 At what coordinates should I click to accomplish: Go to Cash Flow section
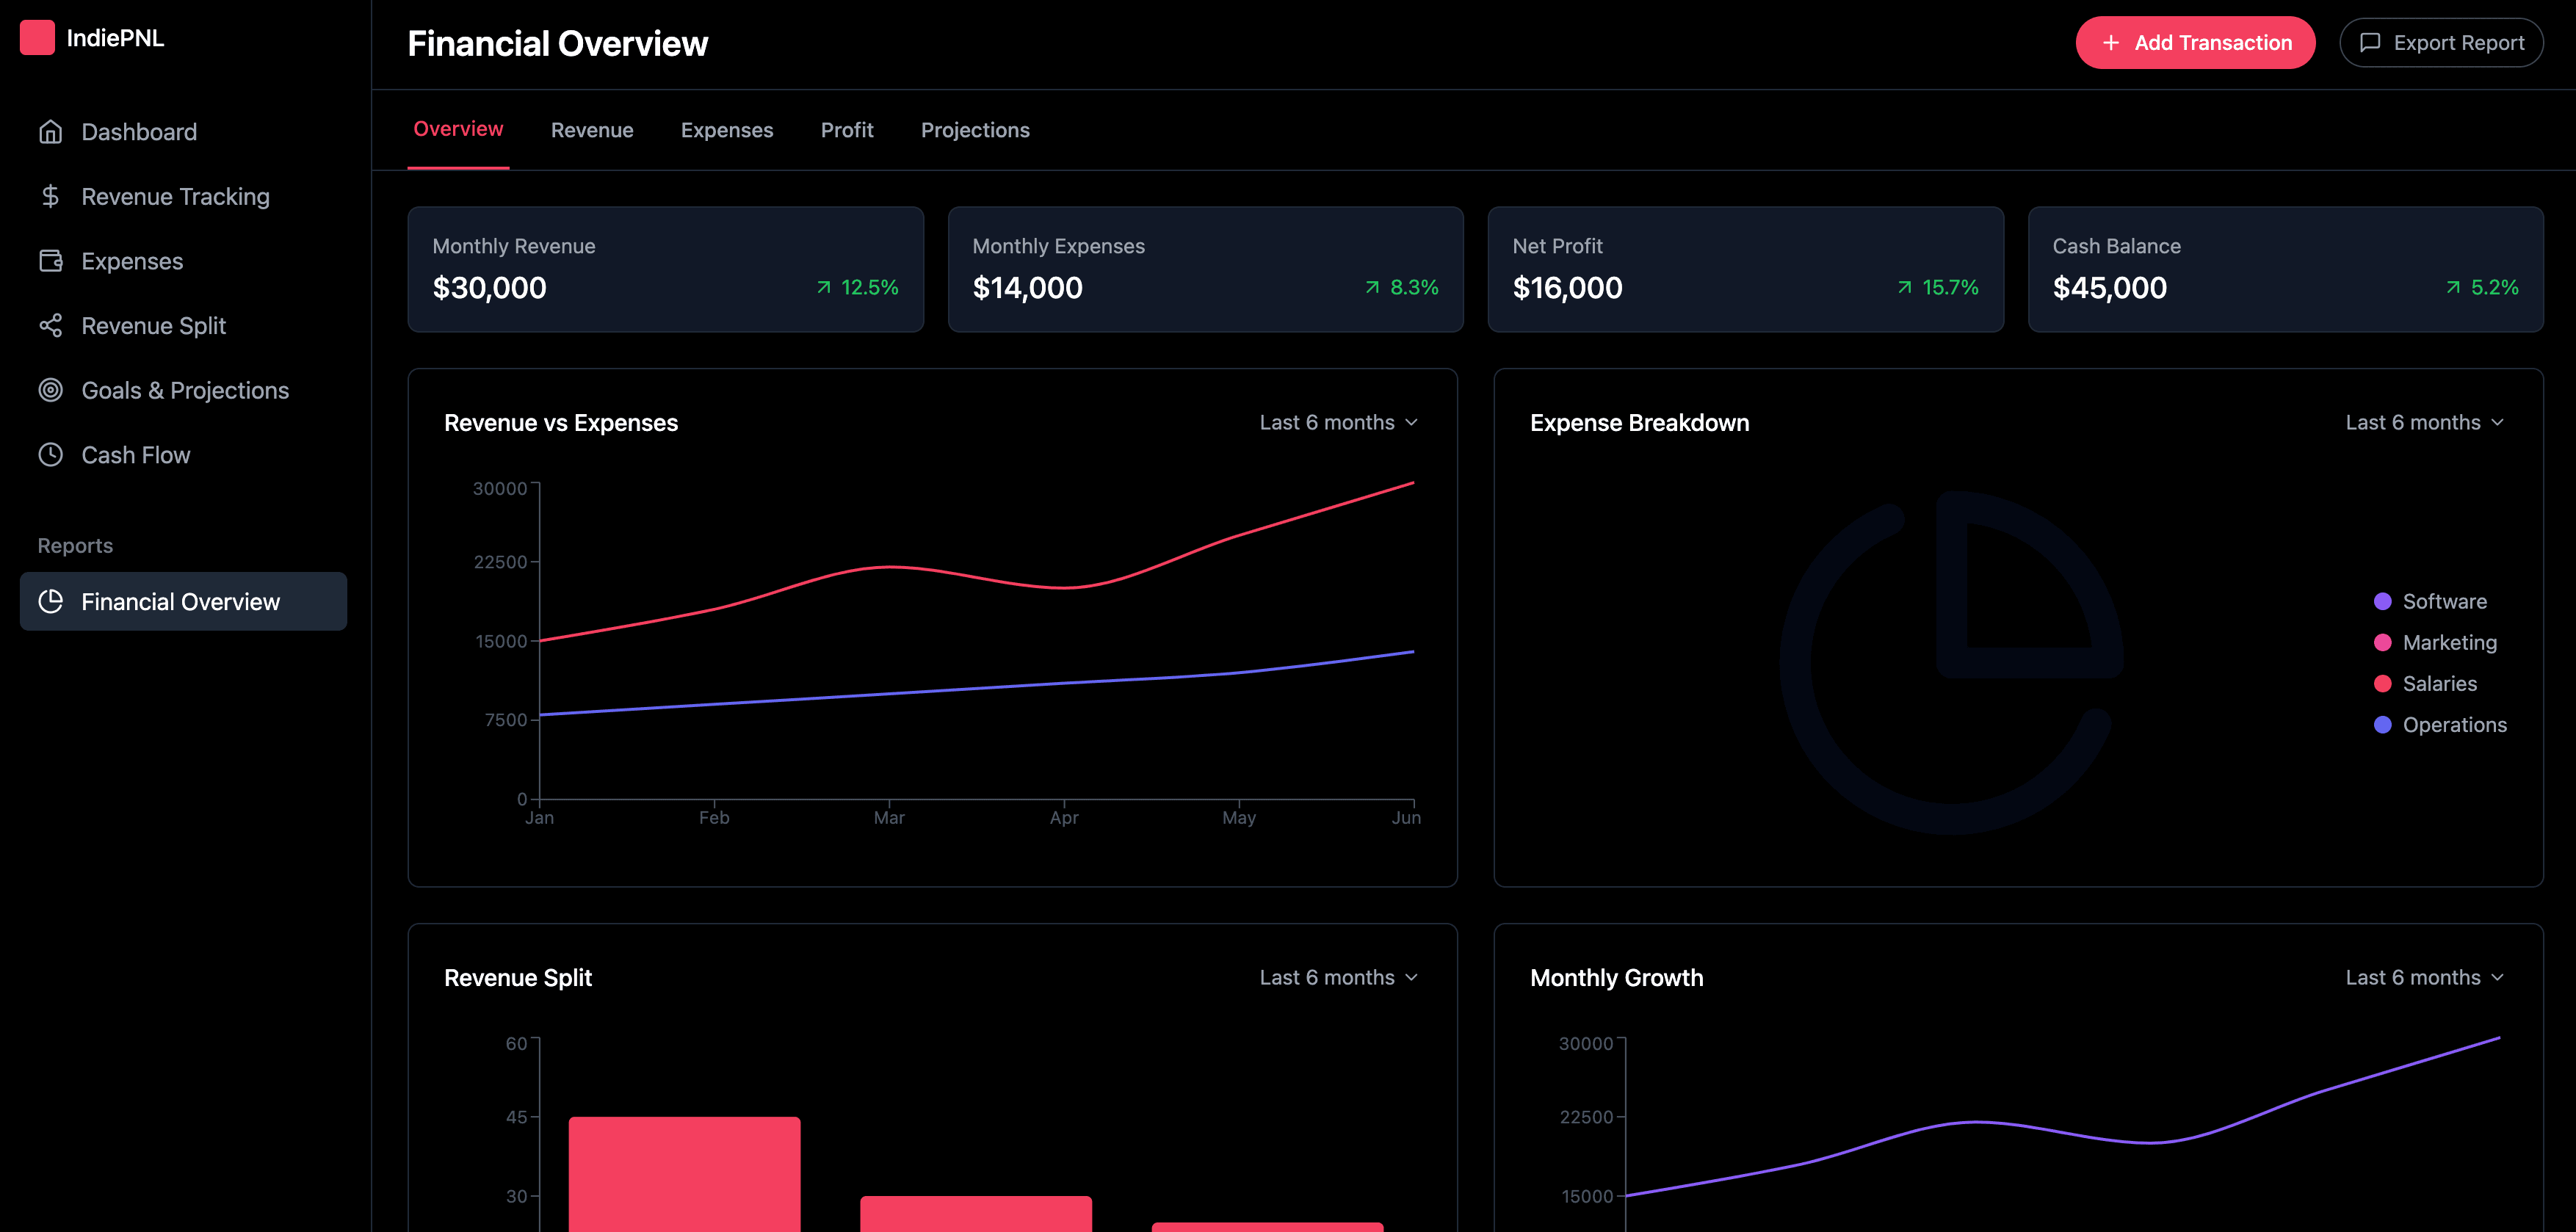coord(183,455)
